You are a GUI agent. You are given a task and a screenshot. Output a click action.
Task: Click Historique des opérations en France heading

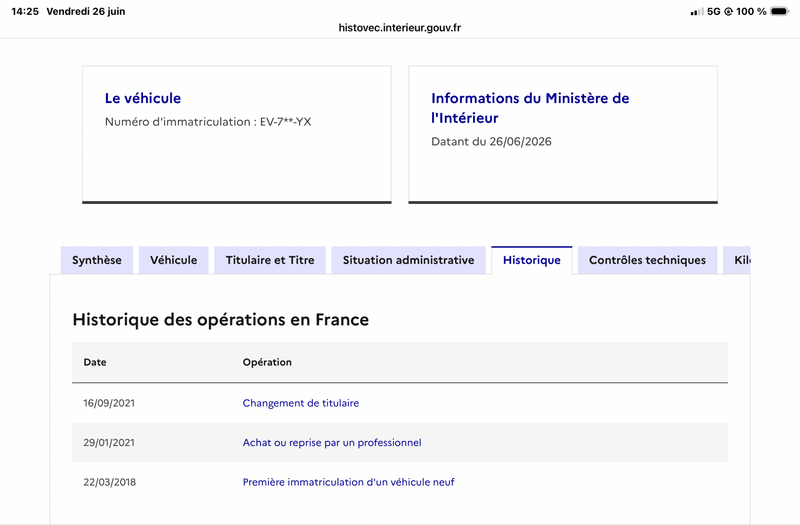coord(220,320)
